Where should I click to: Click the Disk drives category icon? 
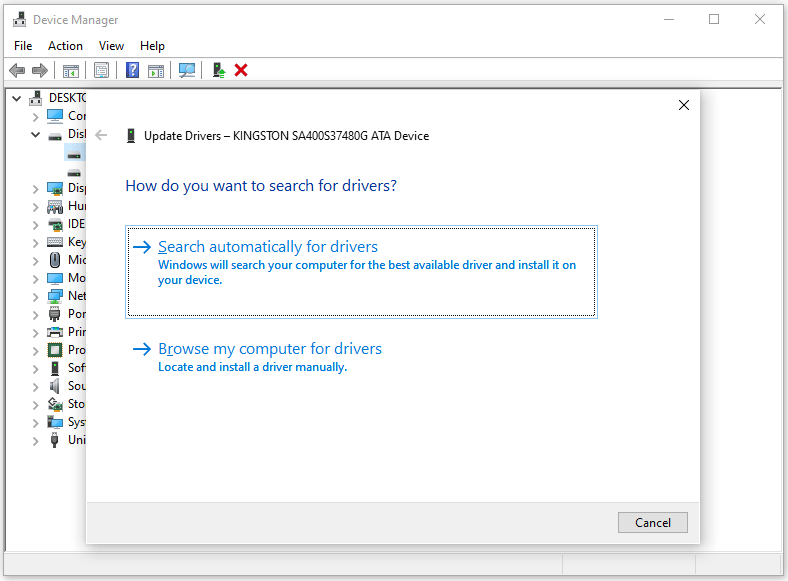point(55,135)
